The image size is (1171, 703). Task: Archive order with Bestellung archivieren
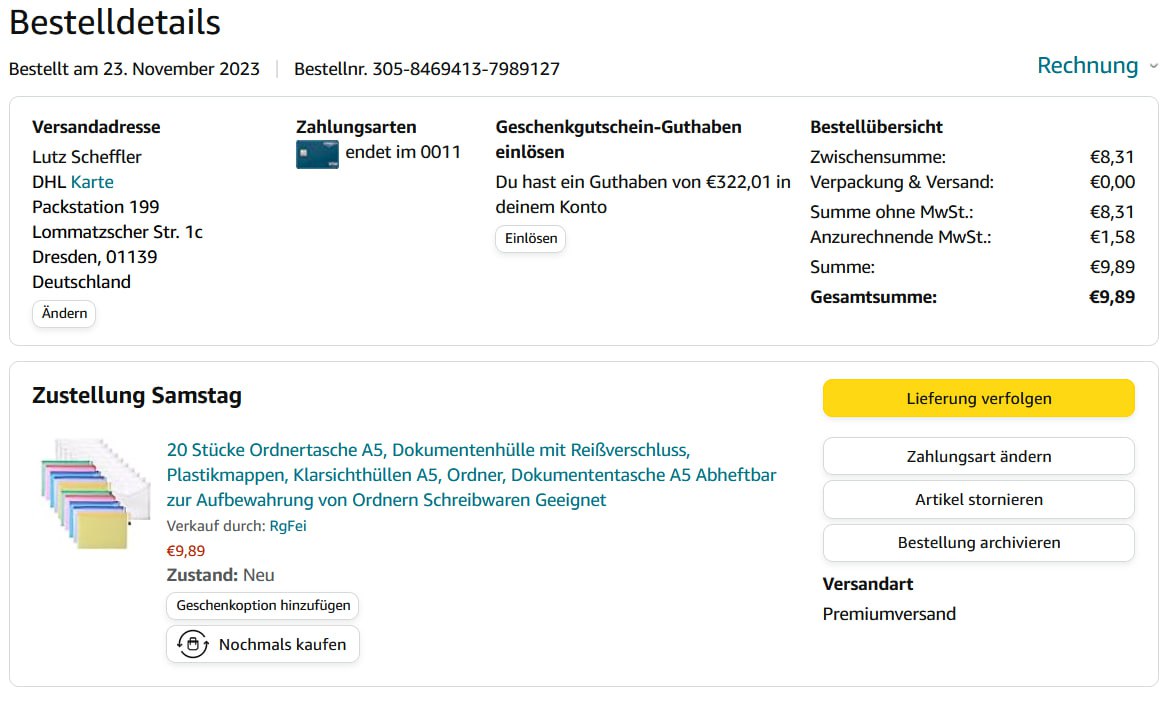coord(978,542)
